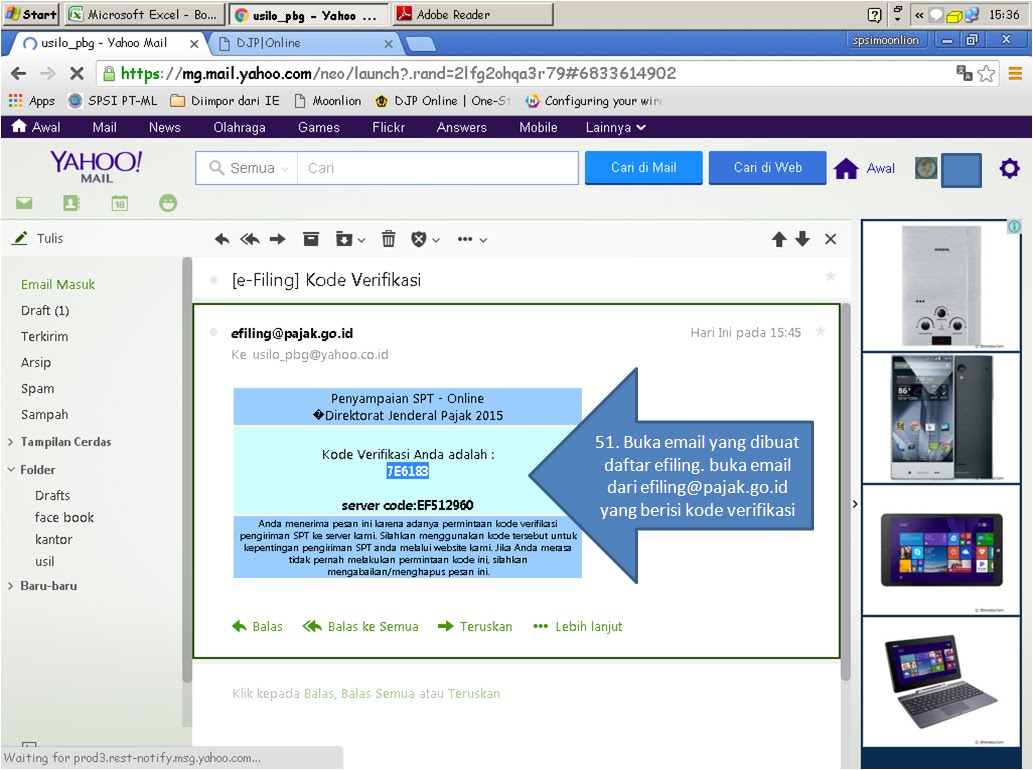Click the Windows Start button

(31, 14)
